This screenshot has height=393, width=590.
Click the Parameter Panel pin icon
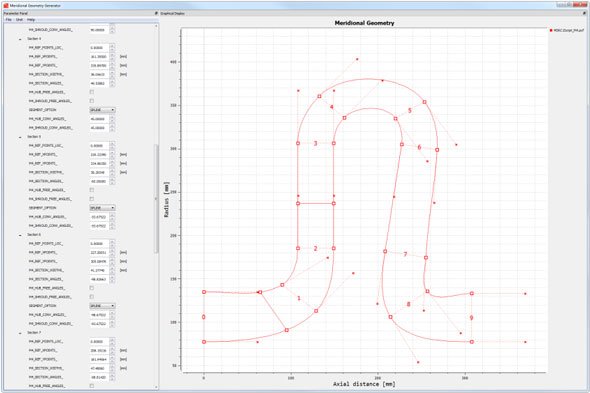pos(156,13)
